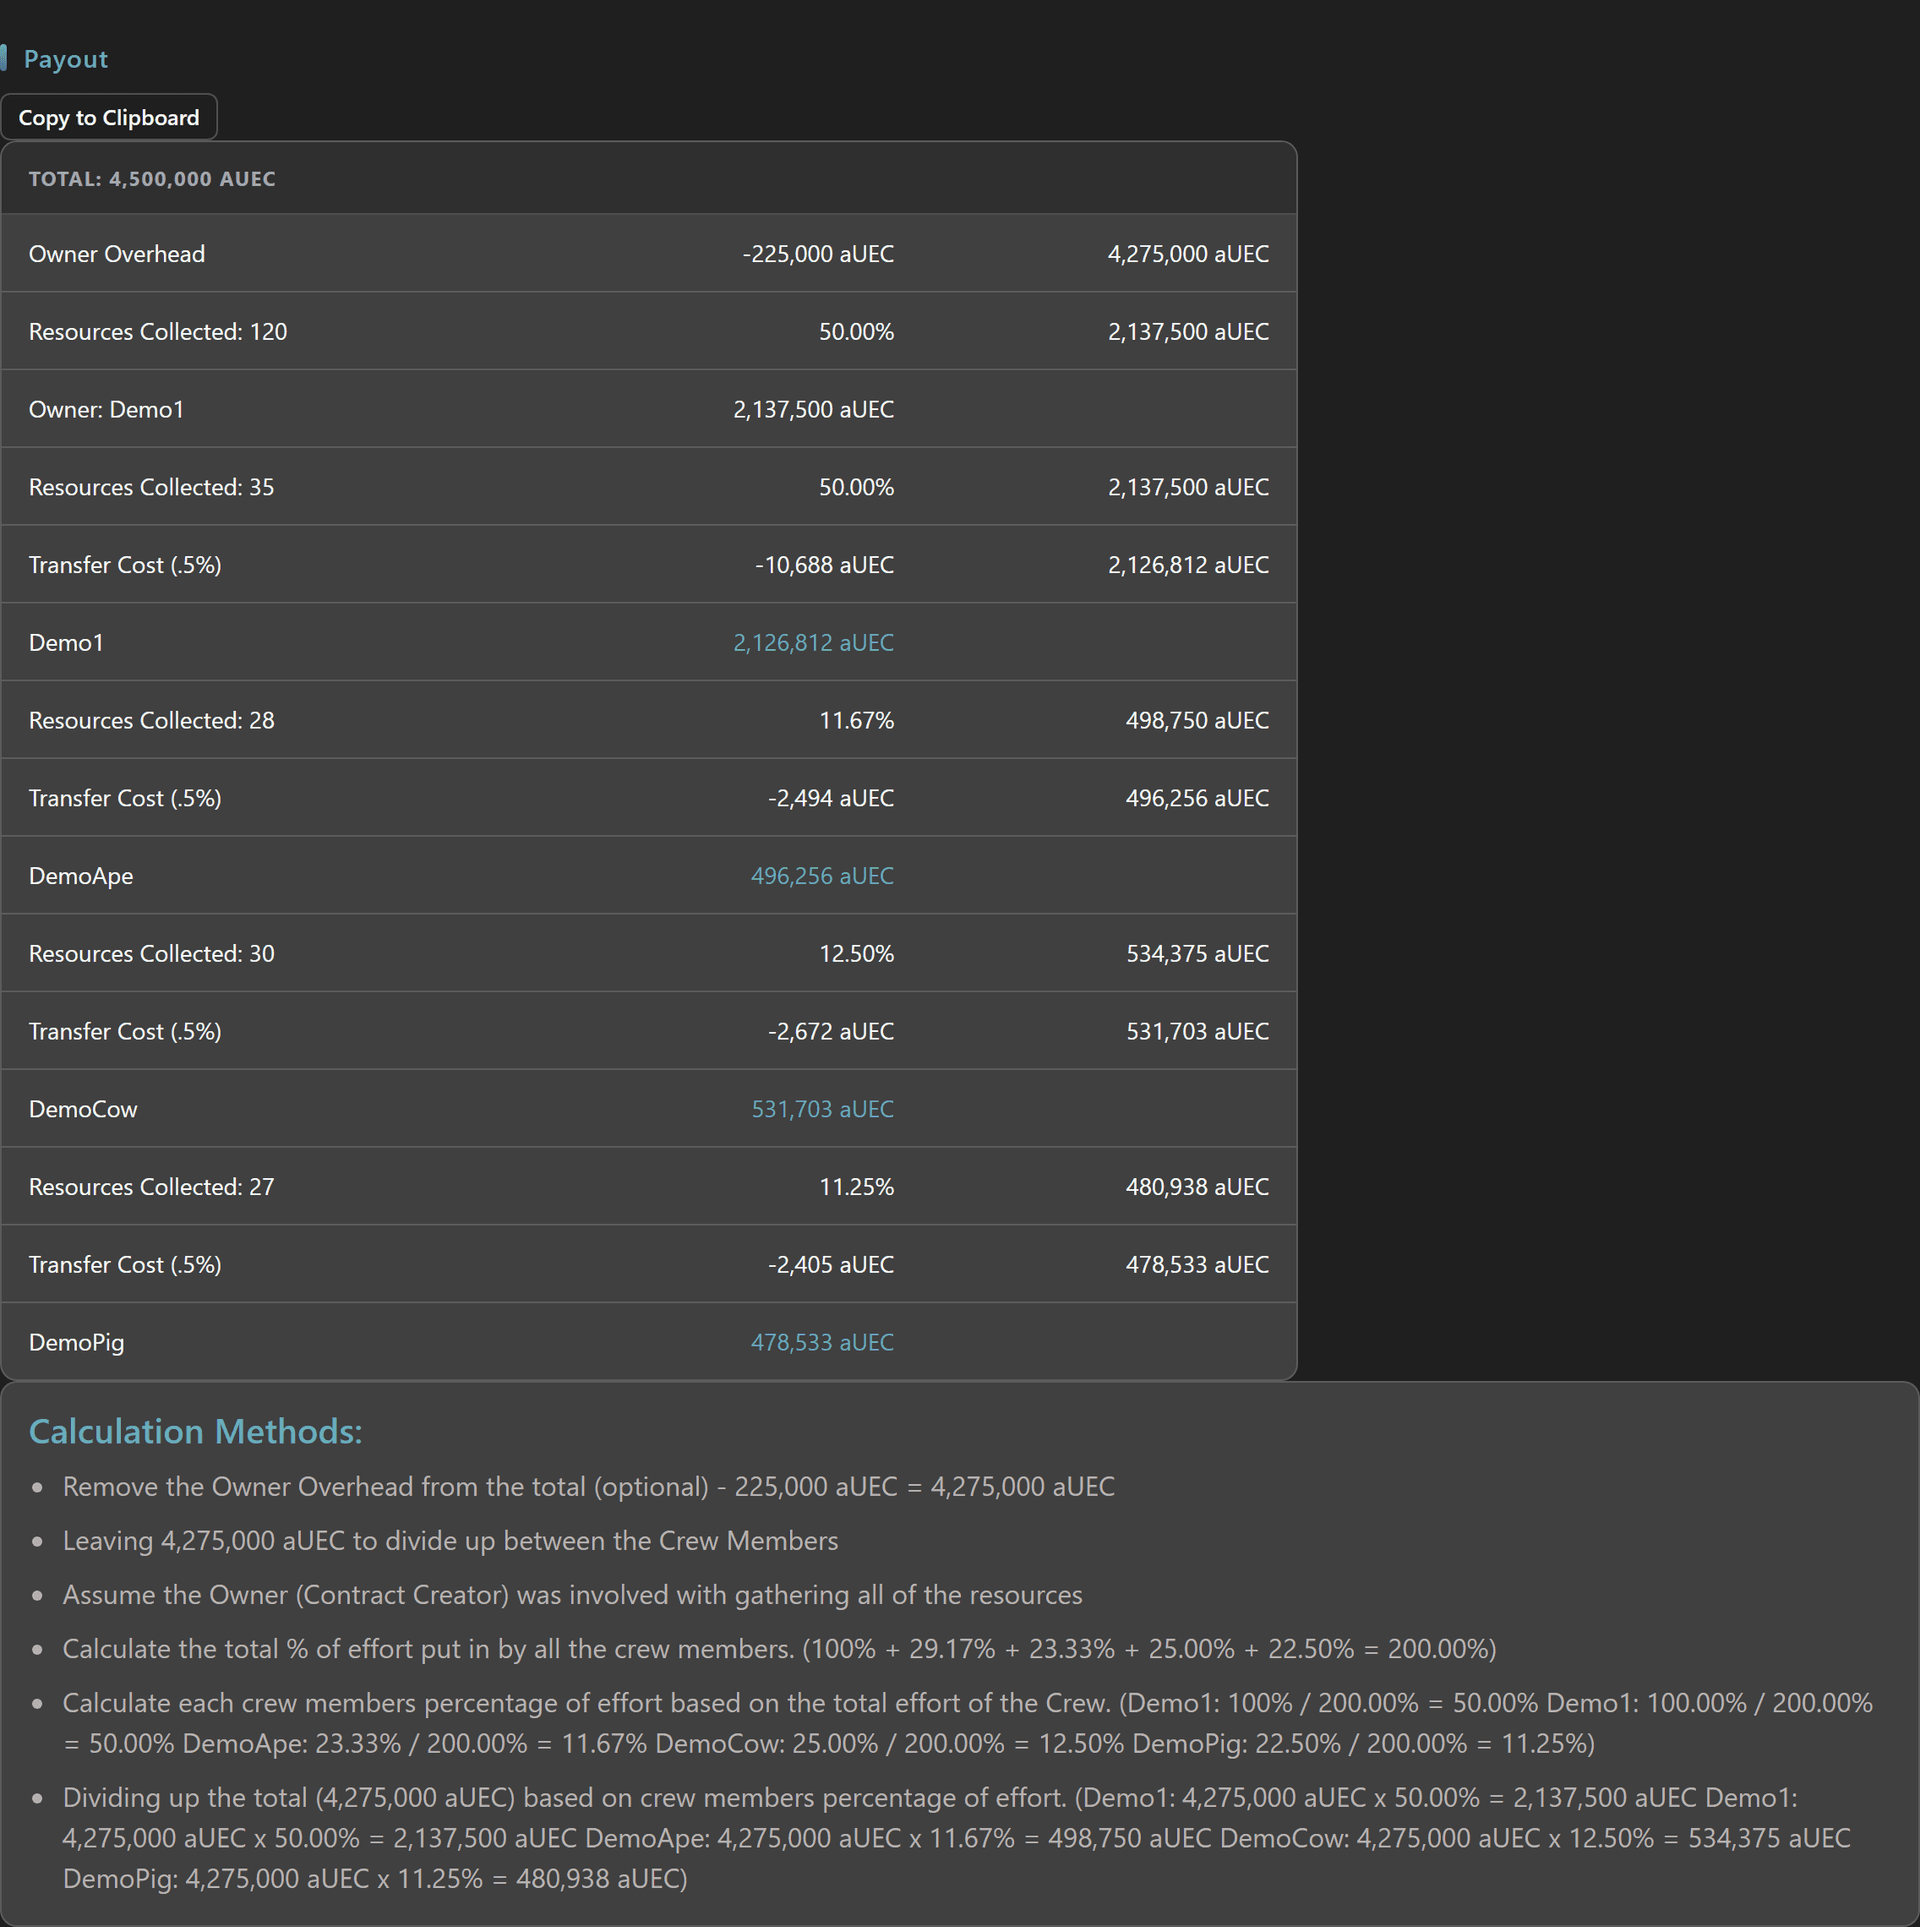
Task: Select the TOTAL: 4,500,000 AUEC header
Action: (152, 179)
